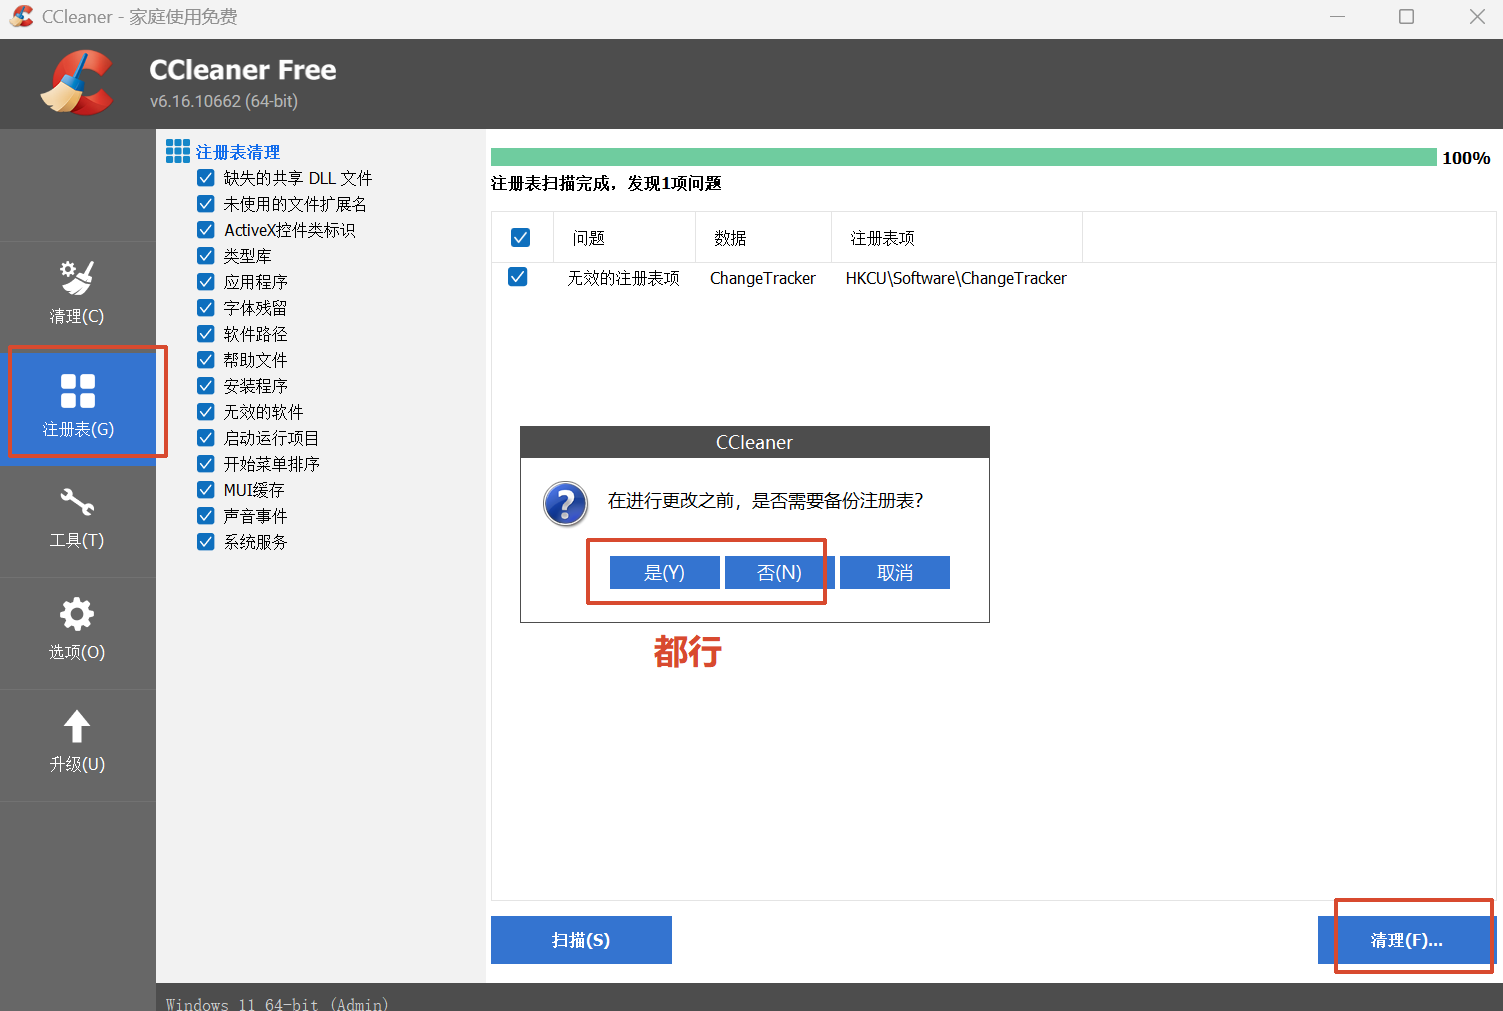Toggle the 安装程序 checkbox
Screen dimensions: 1503x1011
(206, 386)
